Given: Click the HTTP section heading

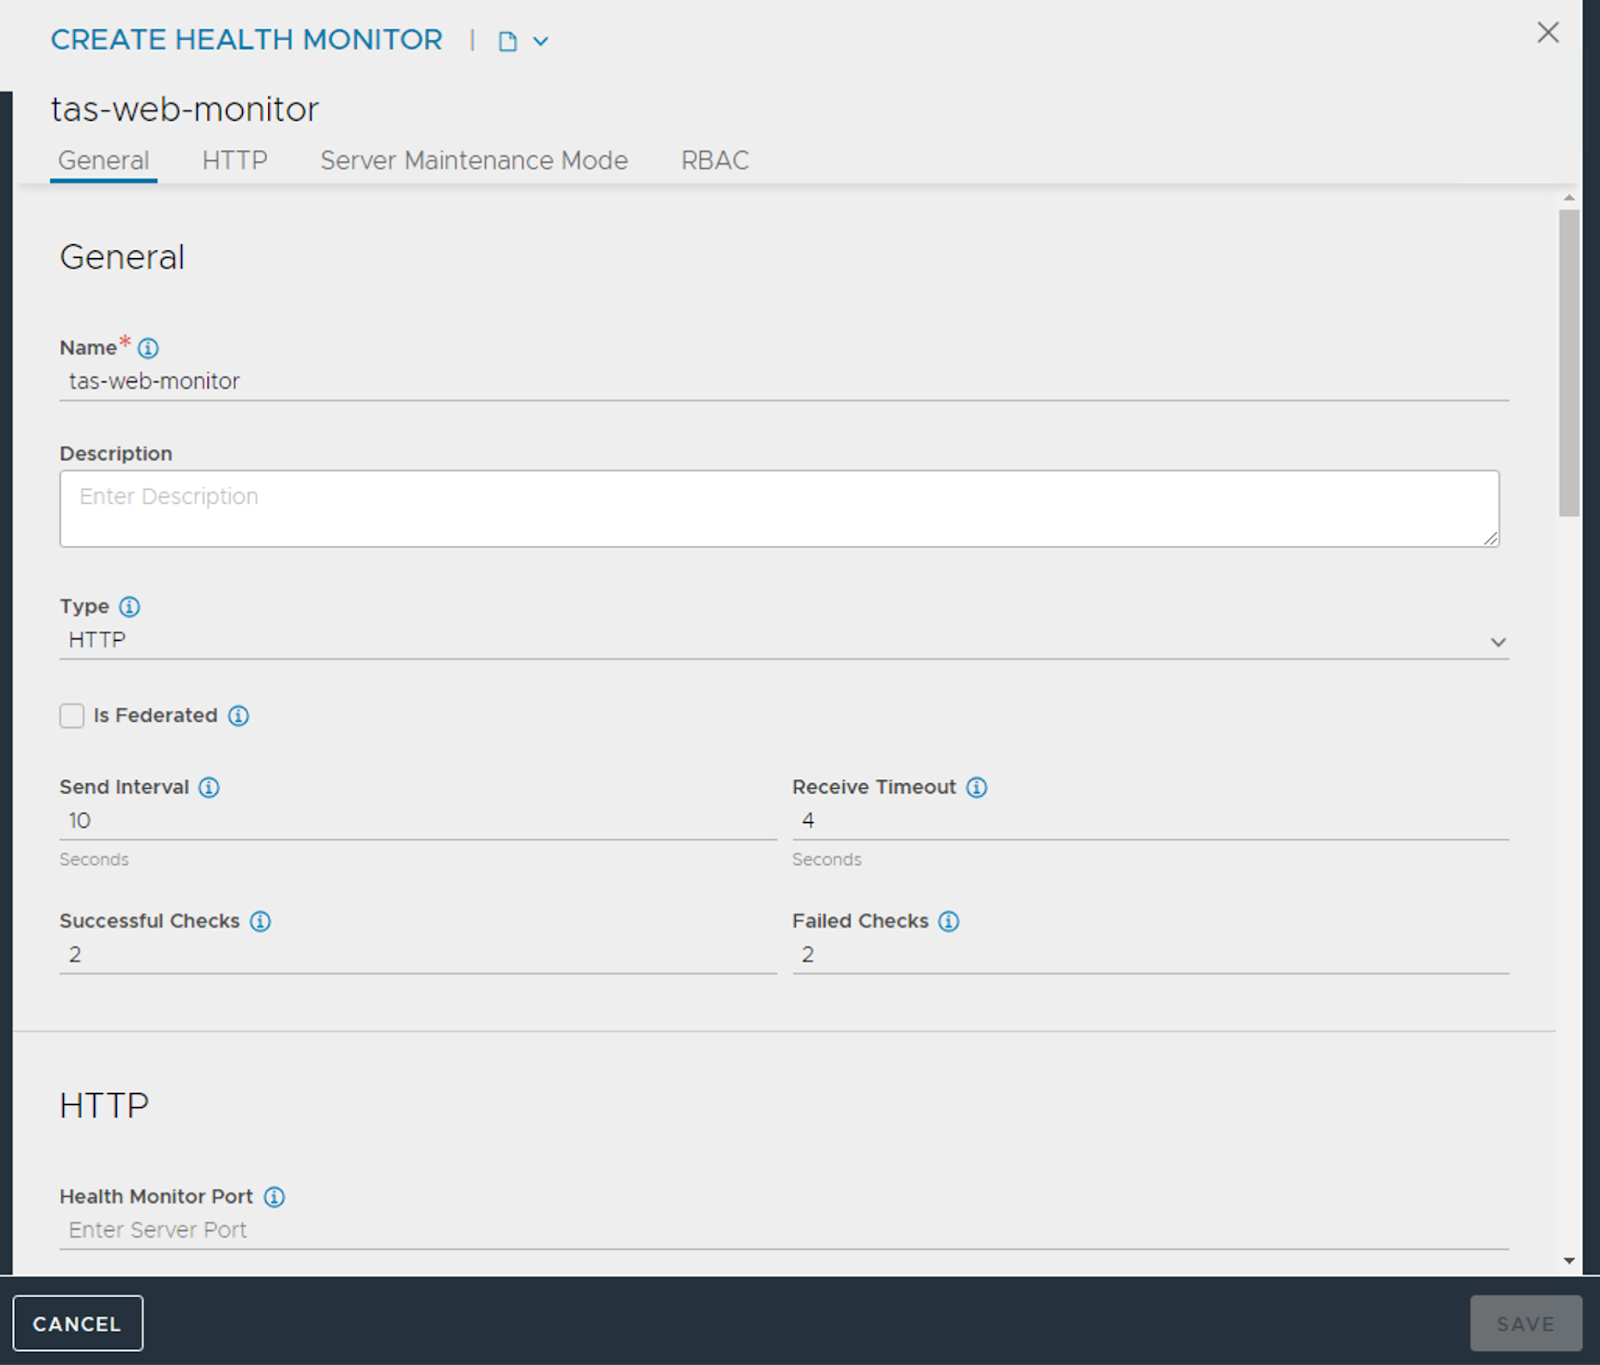Looking at the screenshot, I should tap(104, 1106).
